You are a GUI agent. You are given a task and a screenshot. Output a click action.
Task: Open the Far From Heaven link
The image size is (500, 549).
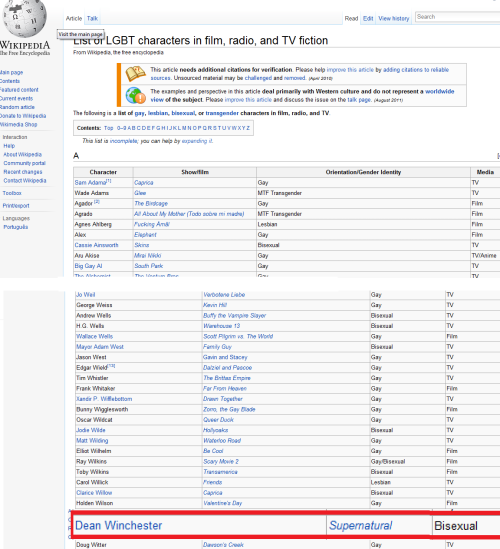point(225,389)
